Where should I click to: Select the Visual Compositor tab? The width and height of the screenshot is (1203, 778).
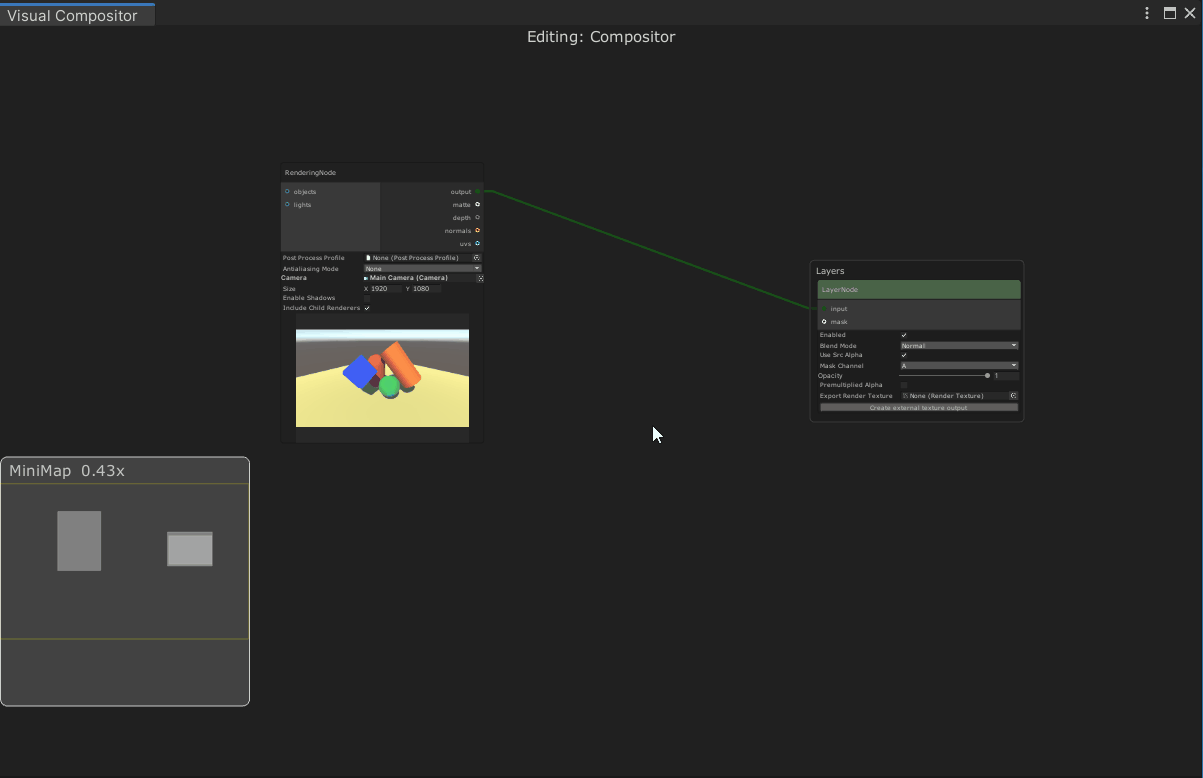(73, 16)
